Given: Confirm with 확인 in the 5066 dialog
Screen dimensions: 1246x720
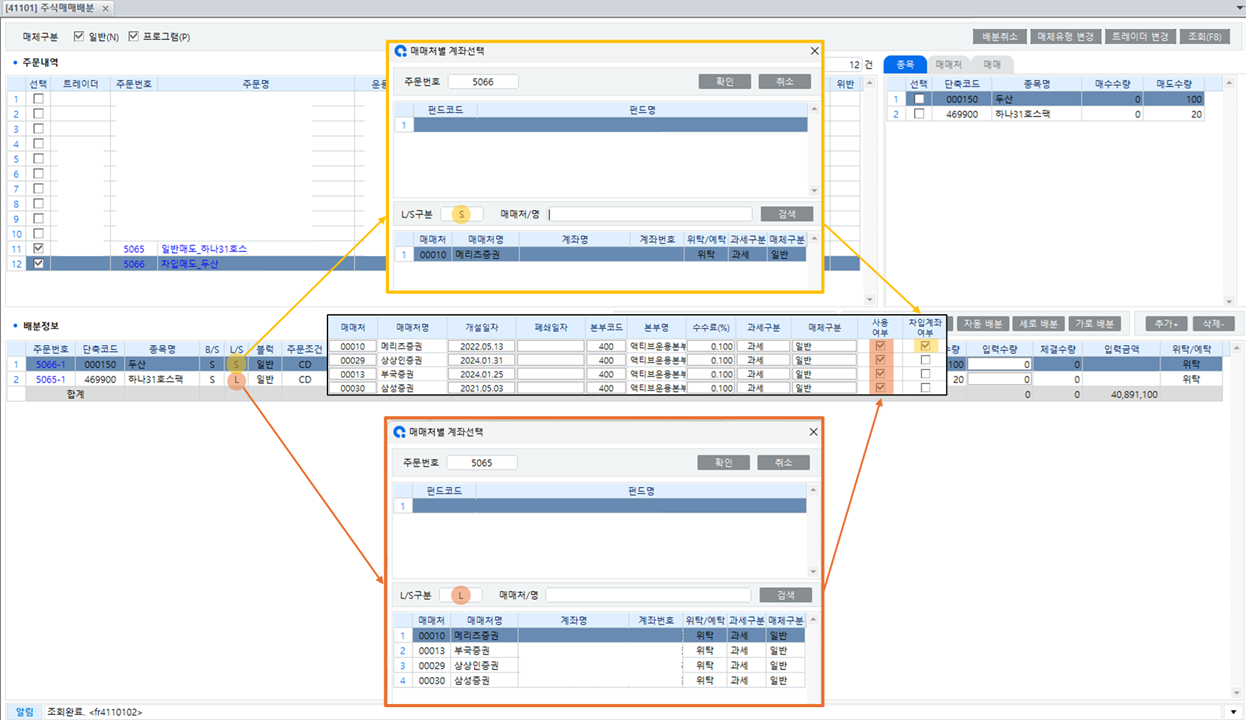Looking at the screenshot, I should [724, 82].
